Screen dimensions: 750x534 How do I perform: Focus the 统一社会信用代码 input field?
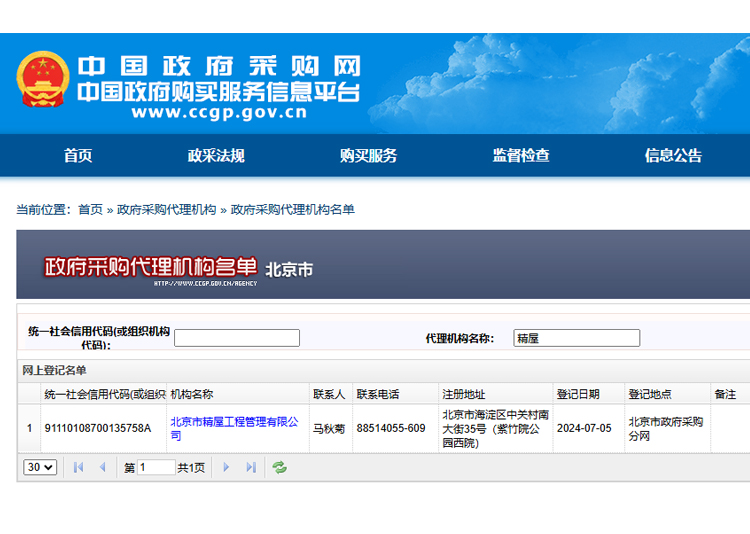[237, 338]
